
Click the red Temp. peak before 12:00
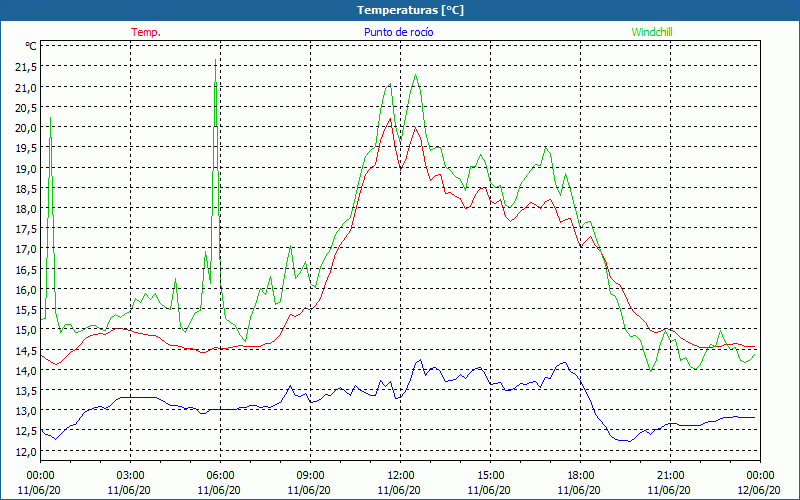click(390, 119)
